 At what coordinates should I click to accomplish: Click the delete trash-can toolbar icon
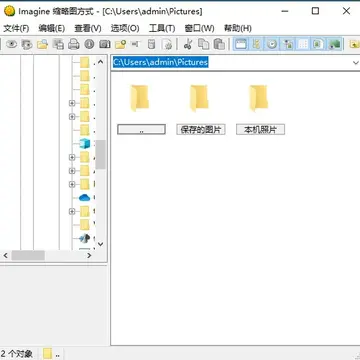[152, 44]
